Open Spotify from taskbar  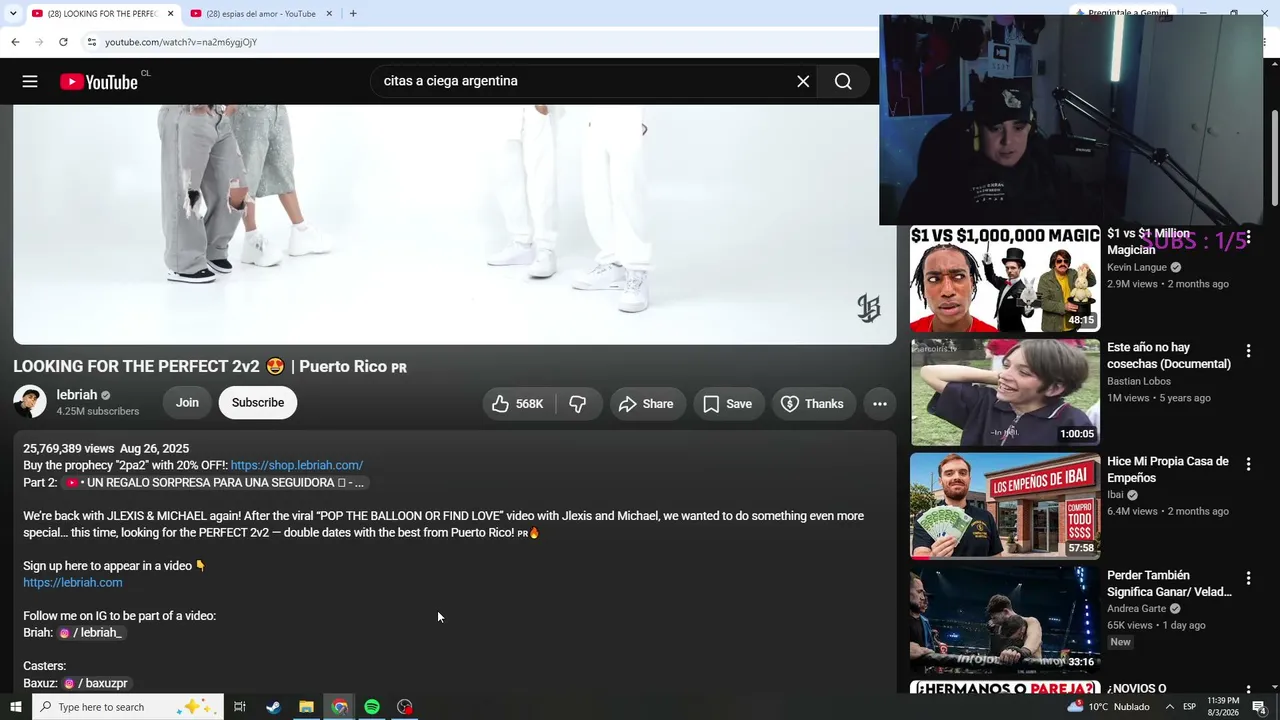(372, 707)
